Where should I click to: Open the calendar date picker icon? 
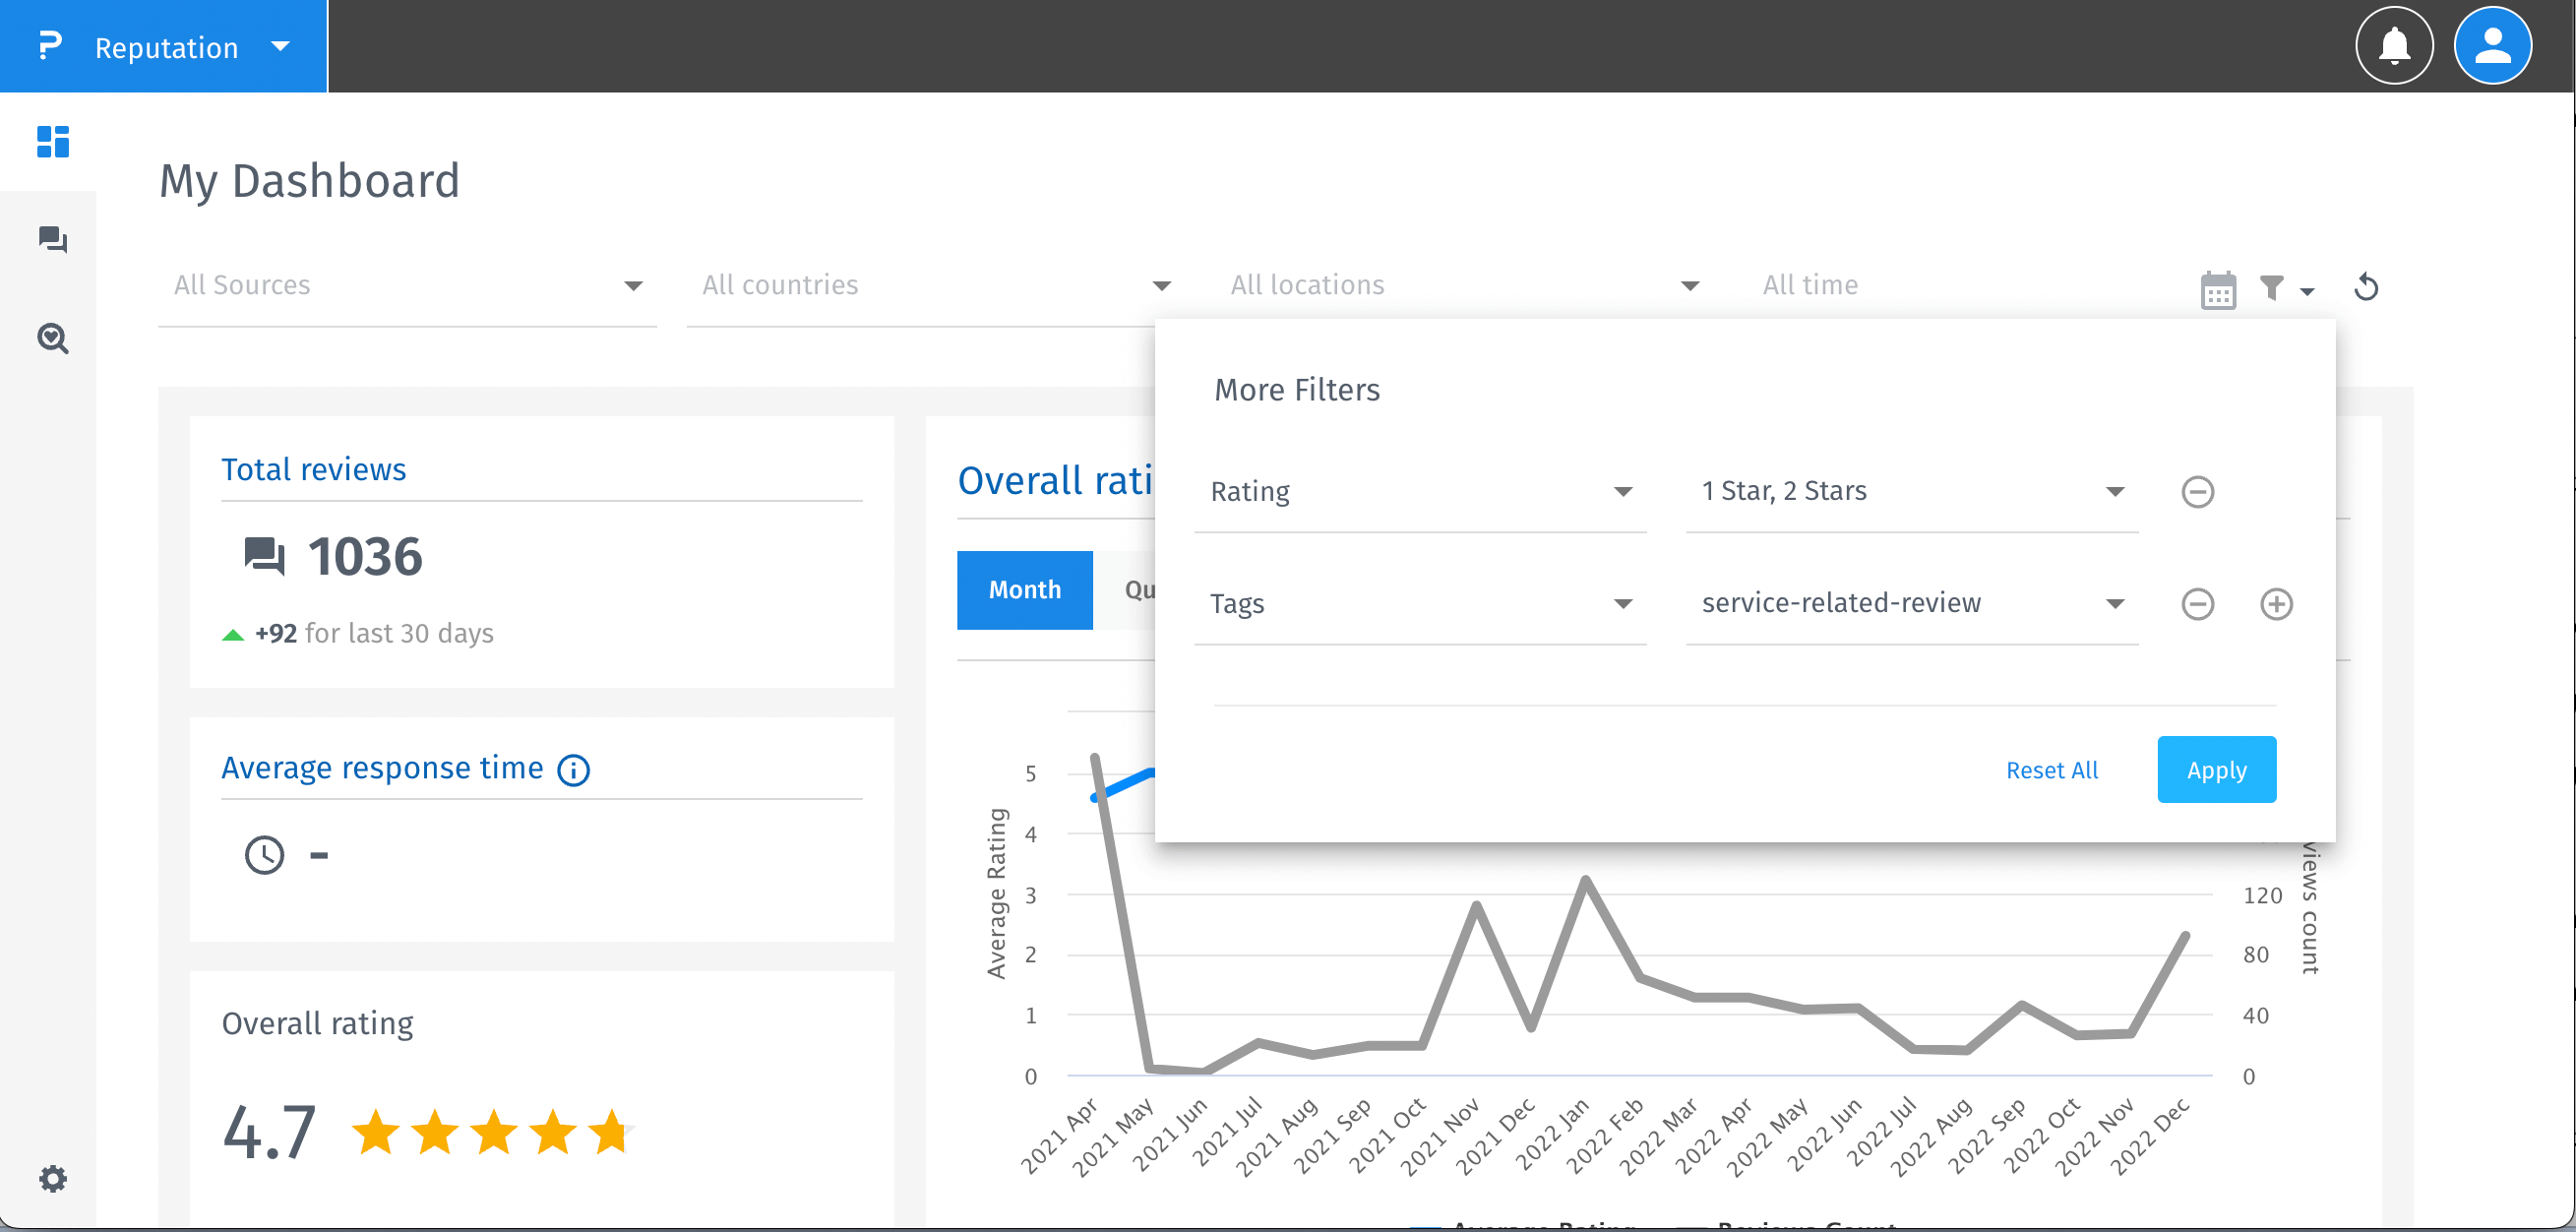[2217, 290]
